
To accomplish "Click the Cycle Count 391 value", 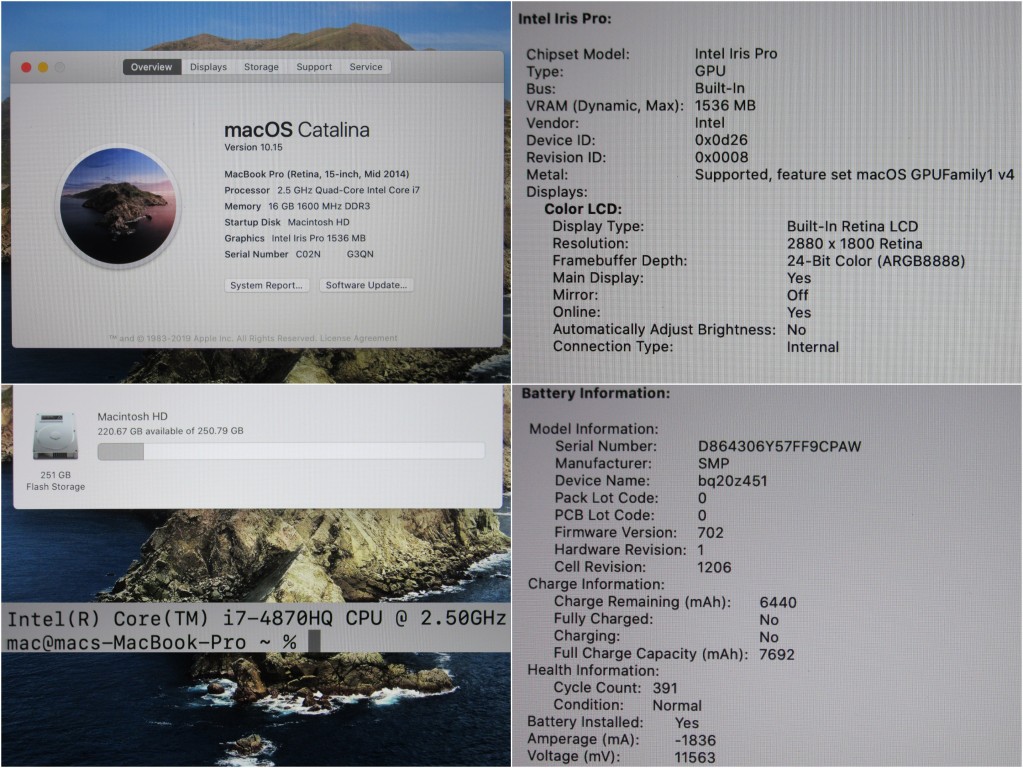I will point(665,688).
